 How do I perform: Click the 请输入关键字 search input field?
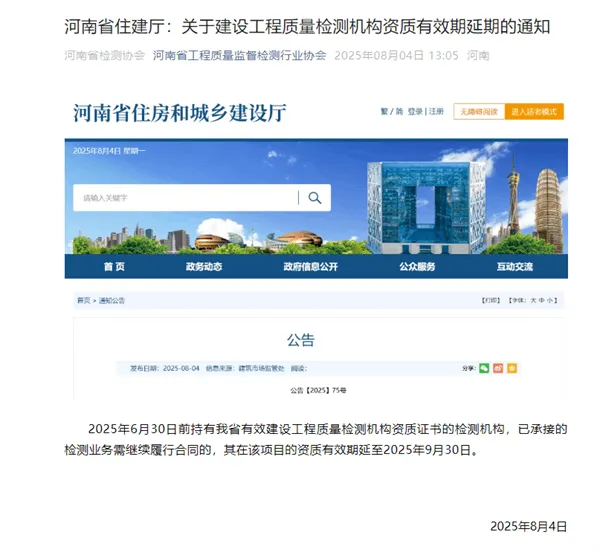pyautogui.click(x=186, y=198)
